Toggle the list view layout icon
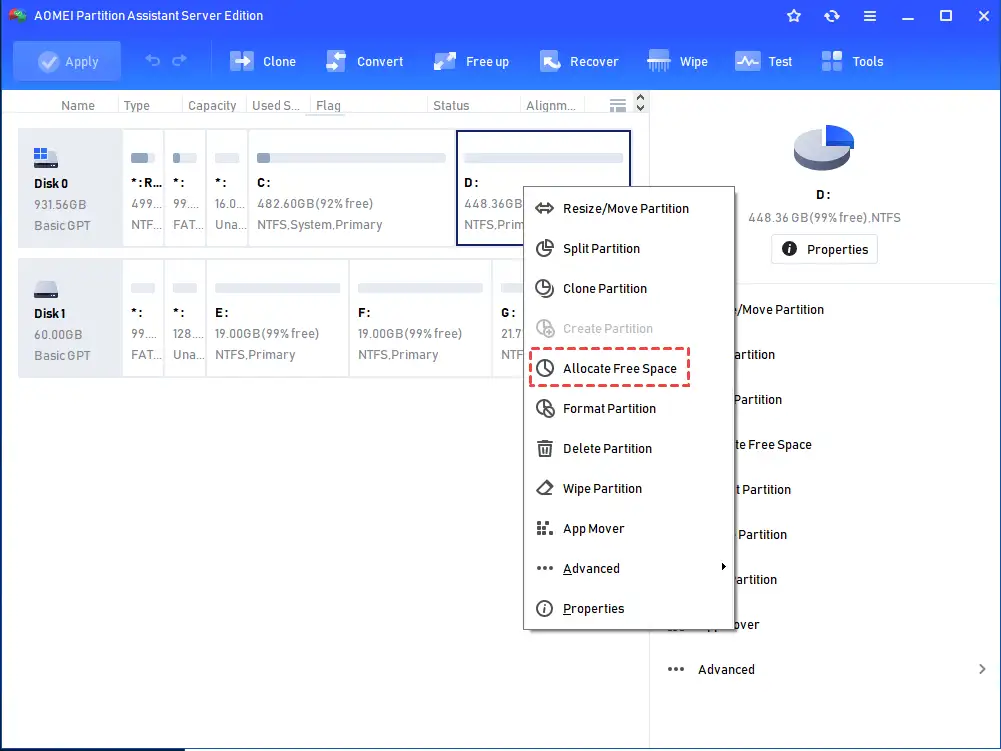 click(617, 105)
